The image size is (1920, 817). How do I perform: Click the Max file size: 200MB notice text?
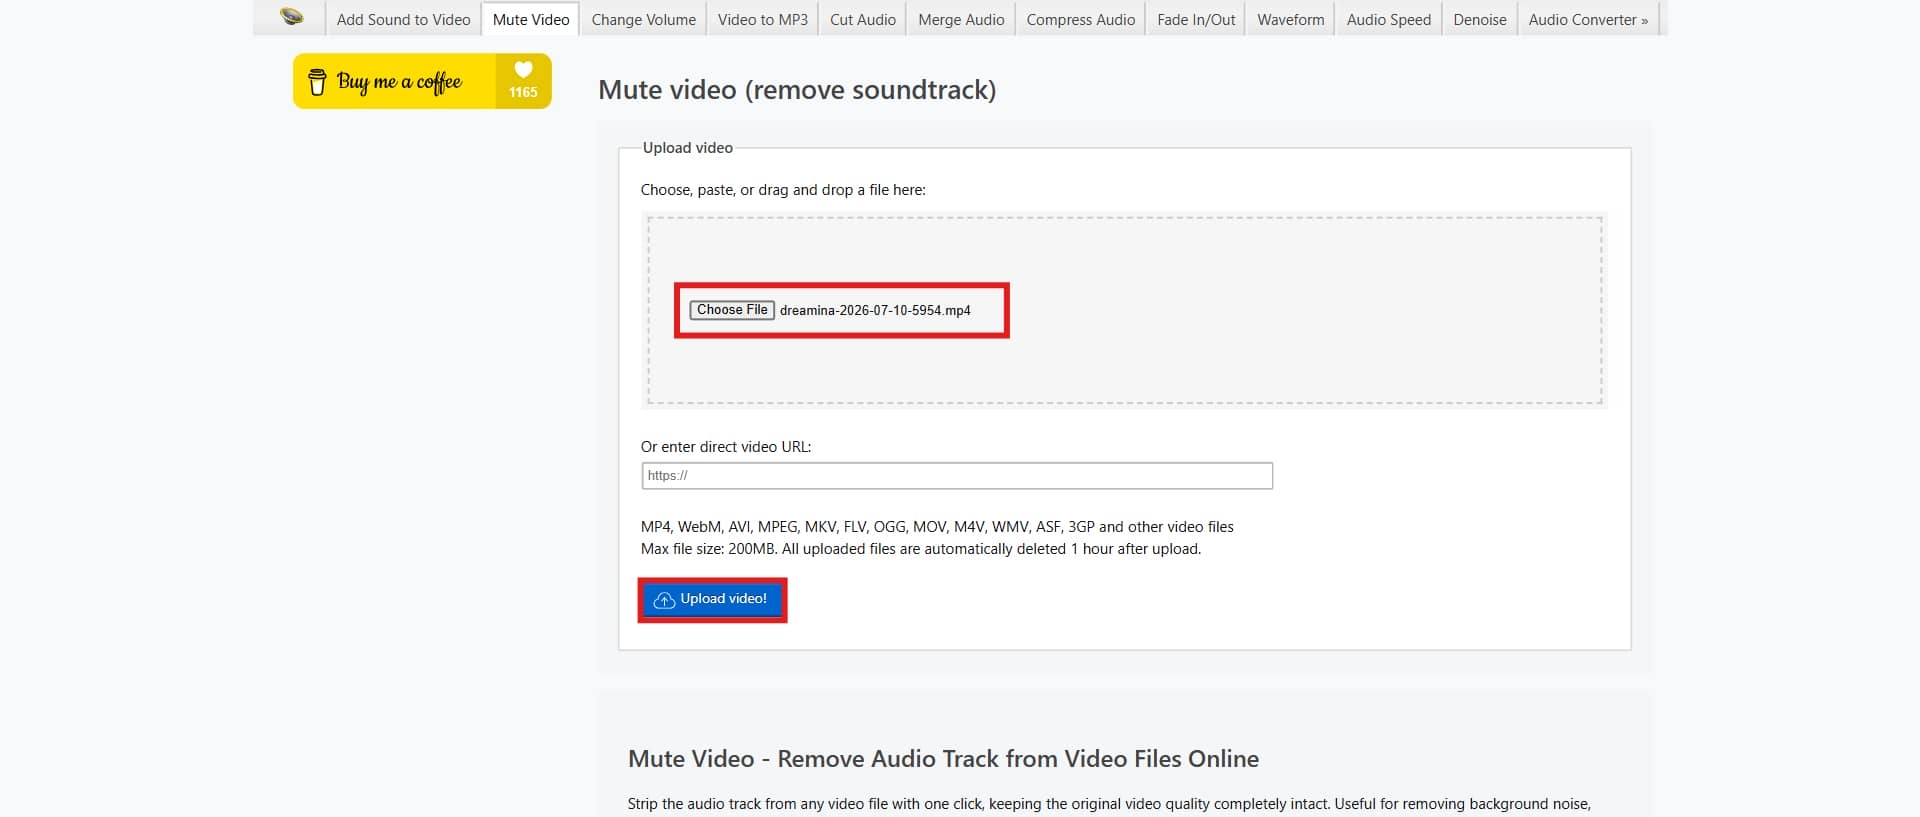(x=921, y=549)
